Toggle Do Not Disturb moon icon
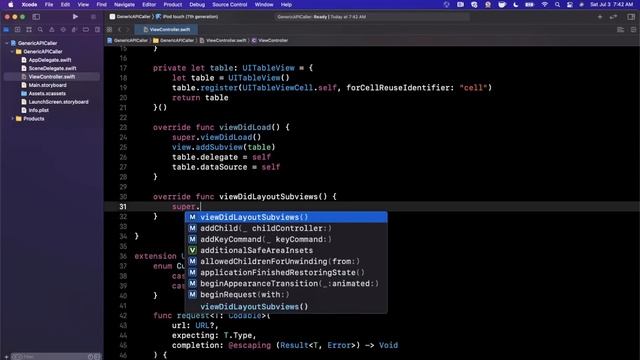The image size is (640, 360). (x=516, y=4)
